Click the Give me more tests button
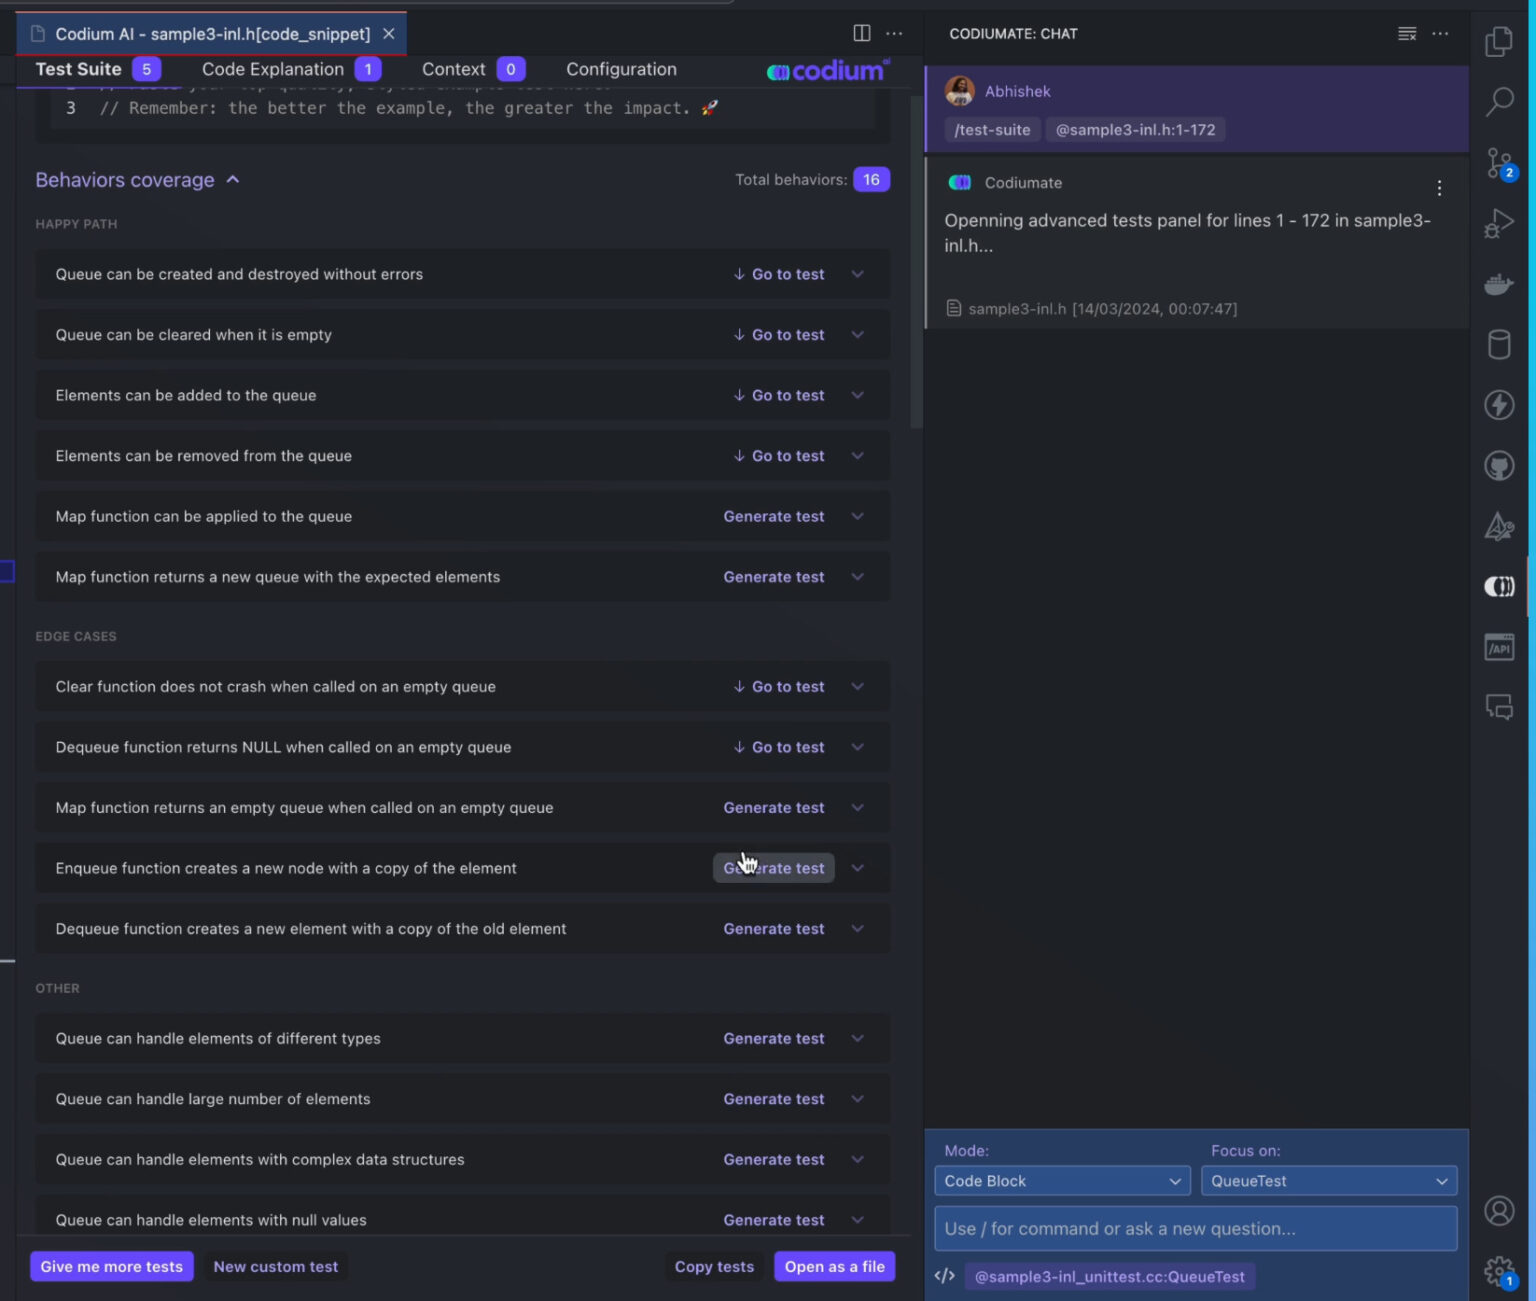The width and height of the screenshot is (1536, 1301). coord(111,1266)
